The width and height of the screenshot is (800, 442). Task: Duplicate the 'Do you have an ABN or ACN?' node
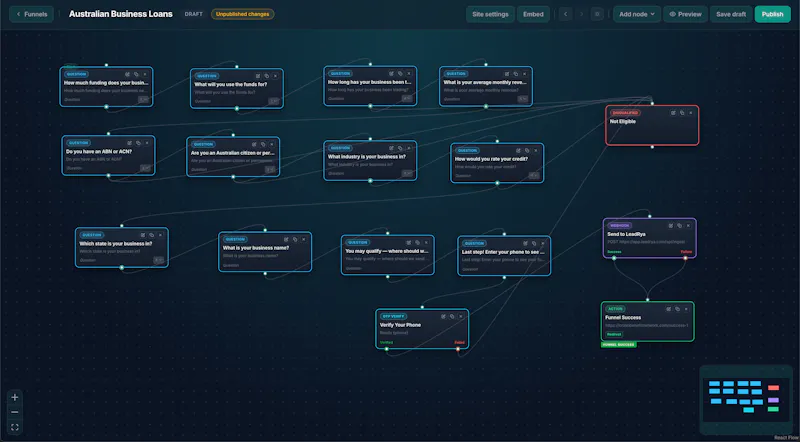point(138,143)
